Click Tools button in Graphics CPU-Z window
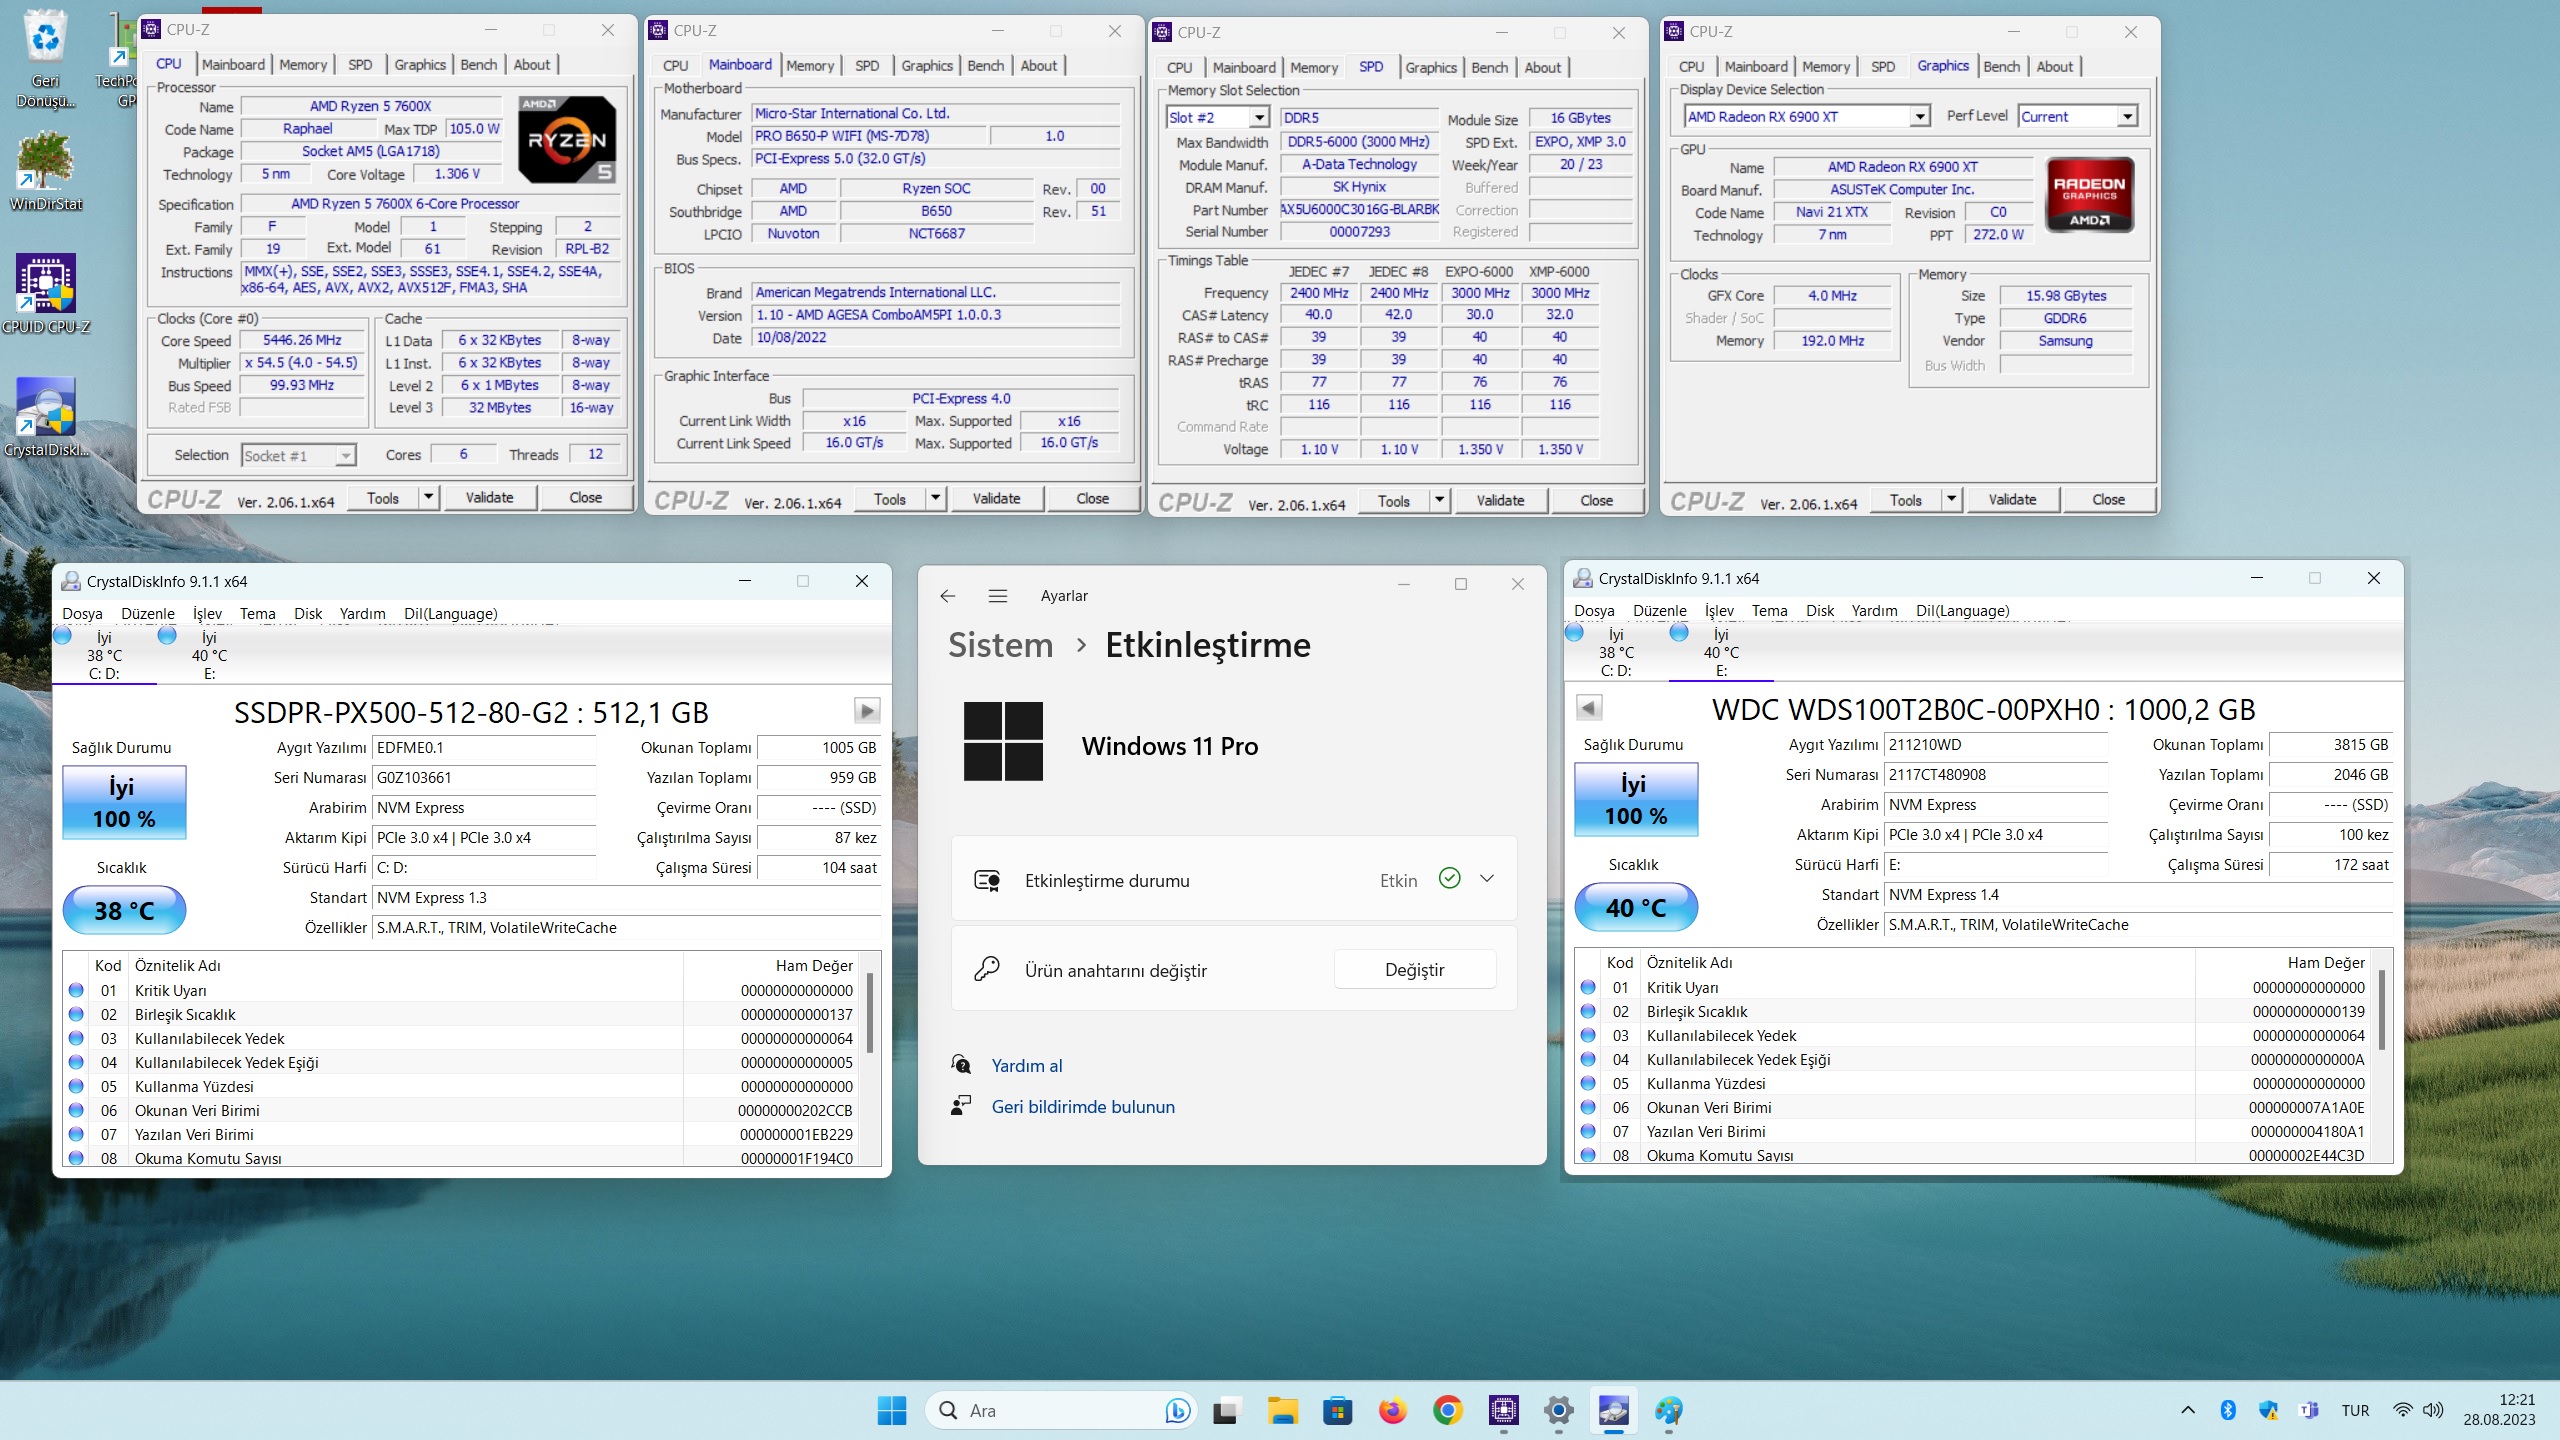 [x=1905, y=499]
